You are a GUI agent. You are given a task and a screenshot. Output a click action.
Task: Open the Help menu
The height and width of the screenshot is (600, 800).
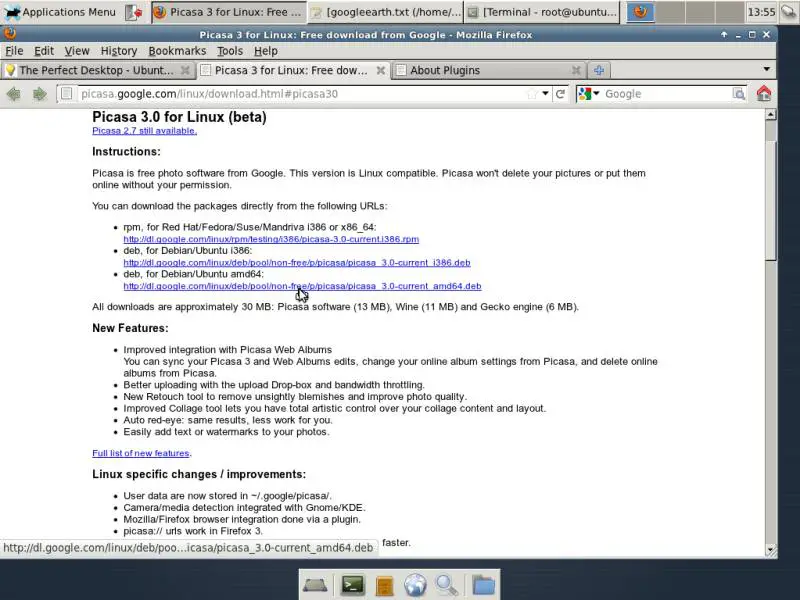(x=266, y=51)
